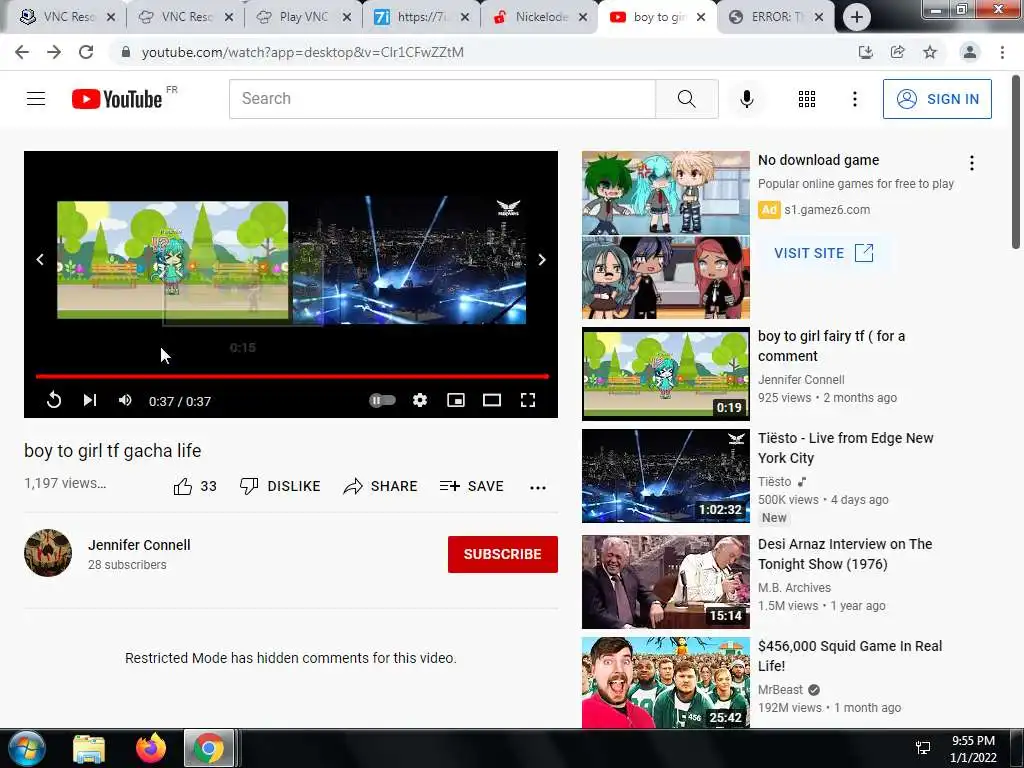Play the gacha end-screen suggested video
This screenshot has width=1024, height=768.
pos(172,260)
